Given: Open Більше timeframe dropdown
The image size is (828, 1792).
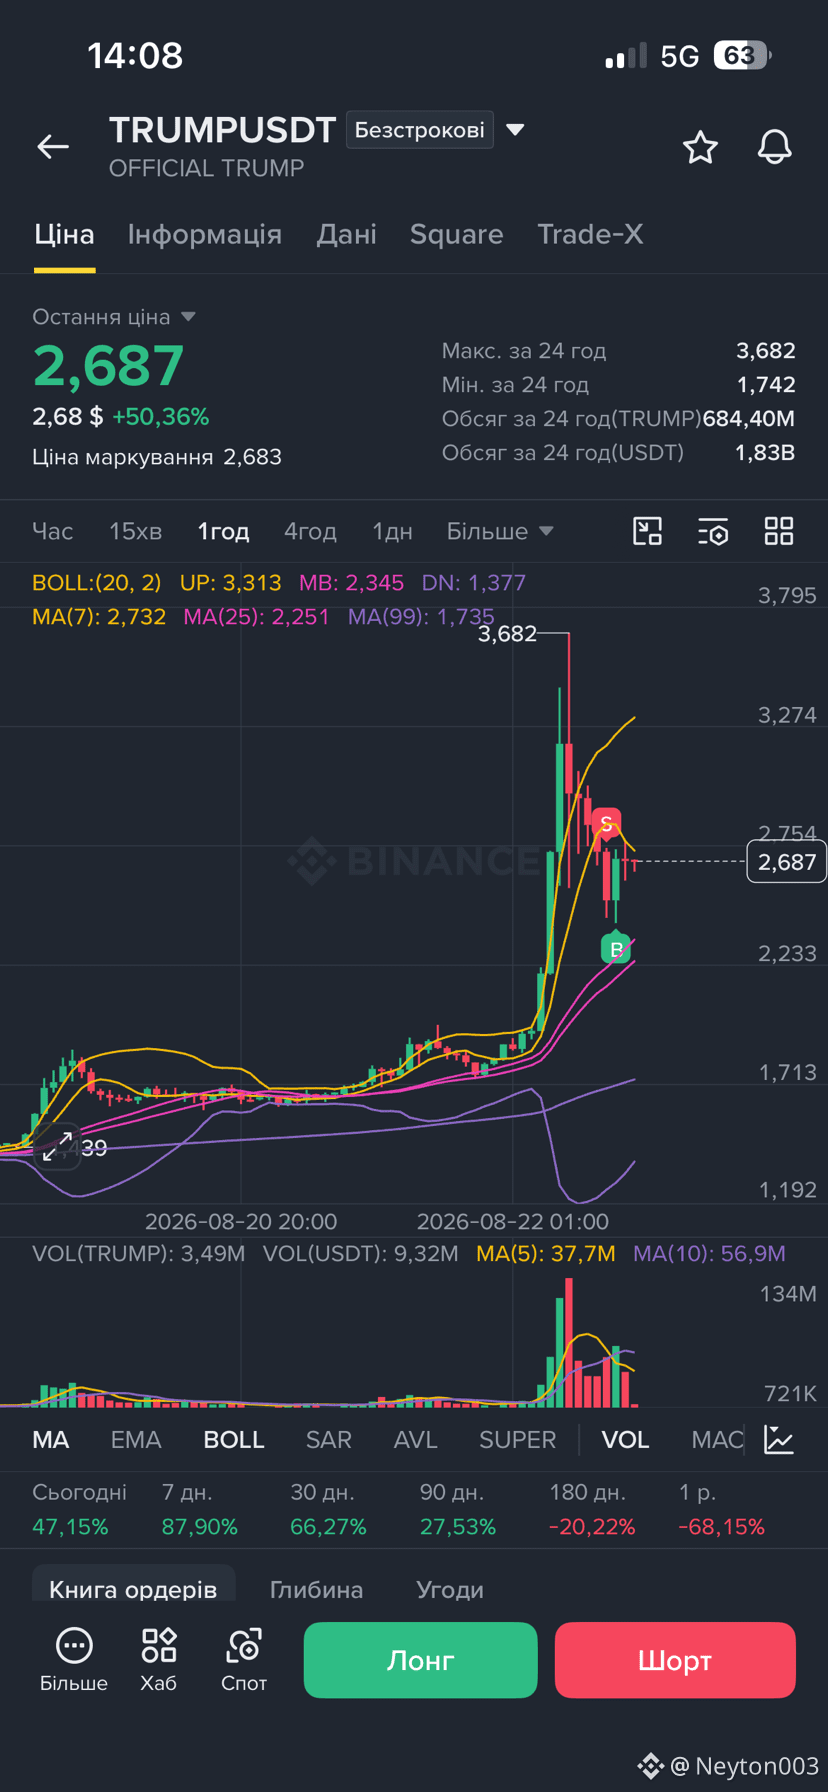Looking at the screenshot, I should tap(500, 531).
